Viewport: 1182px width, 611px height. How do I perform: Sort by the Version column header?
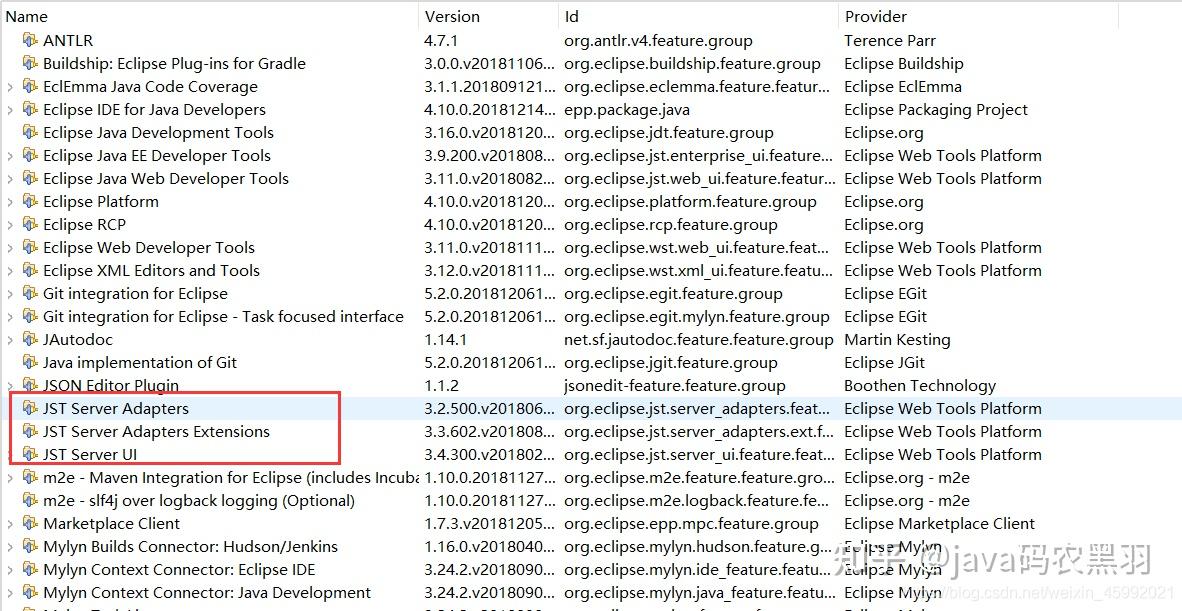pyautogui.click(x=488, y=16)
